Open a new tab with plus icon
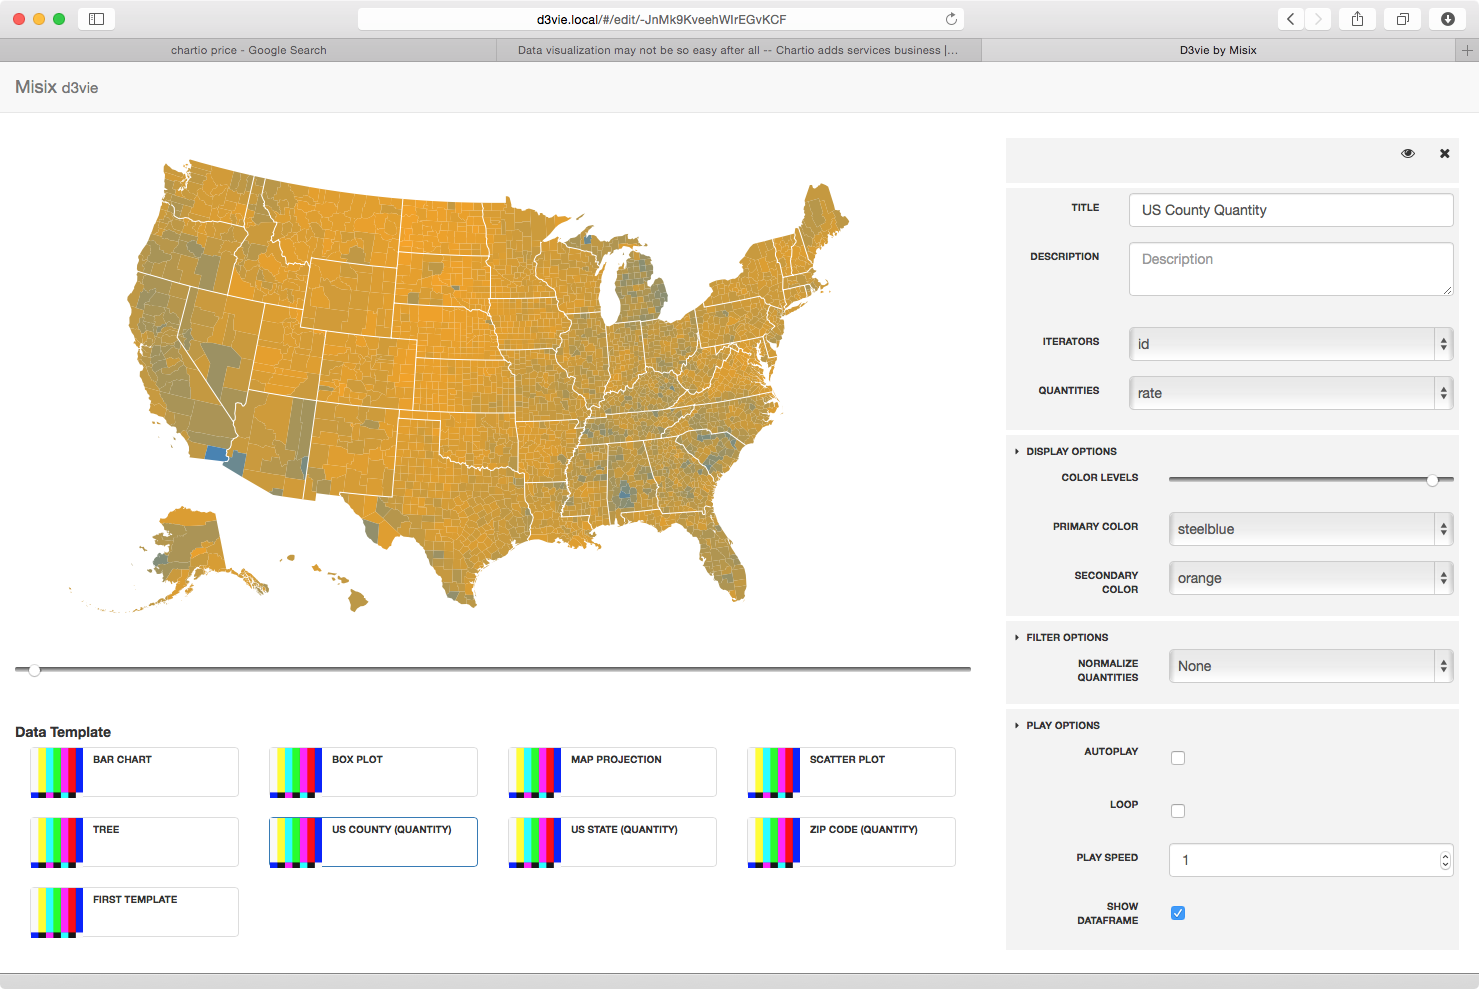Image resolution: width=1479 pixels, height=989 pixels. click(x=1467, y=50)
